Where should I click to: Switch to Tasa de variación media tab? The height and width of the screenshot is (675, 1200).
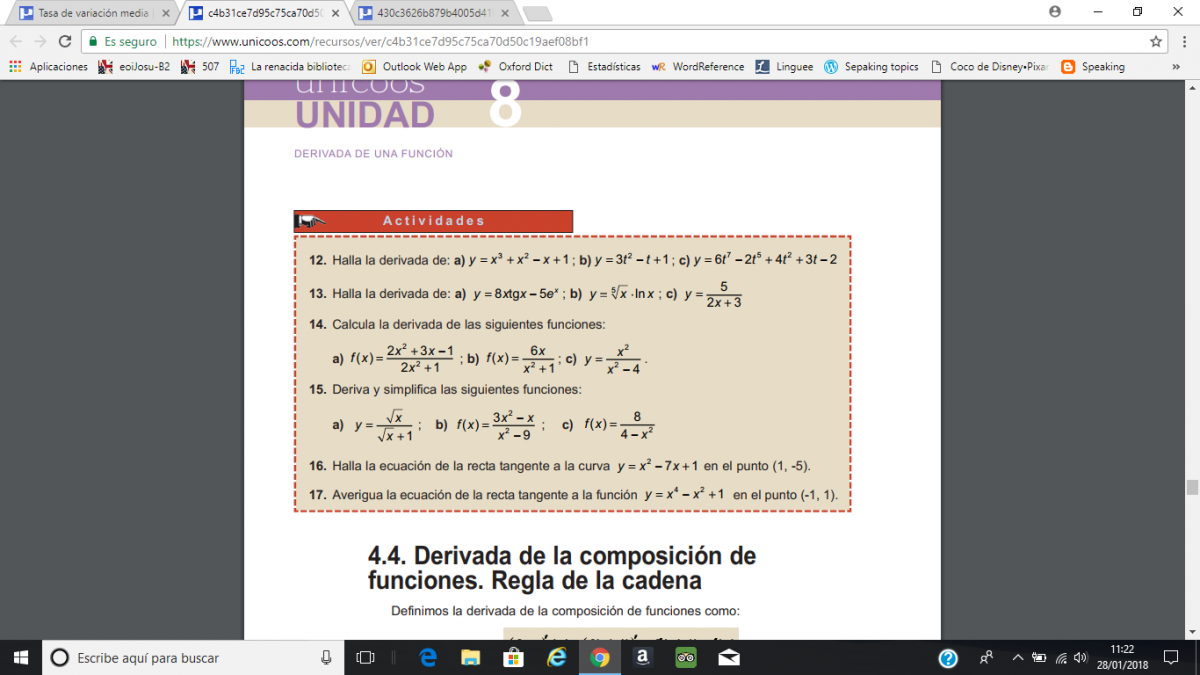click(x=93, y=13)
